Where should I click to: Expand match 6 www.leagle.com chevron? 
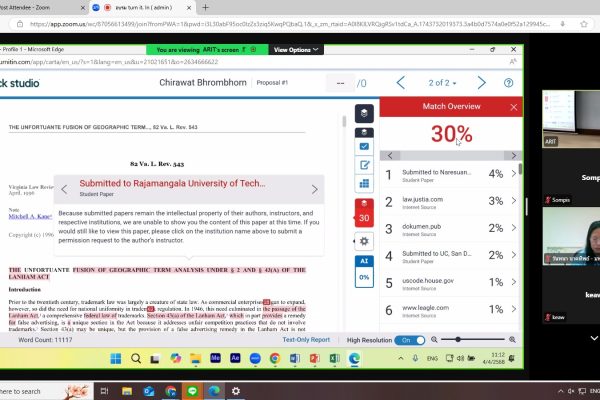coord(514,309)
